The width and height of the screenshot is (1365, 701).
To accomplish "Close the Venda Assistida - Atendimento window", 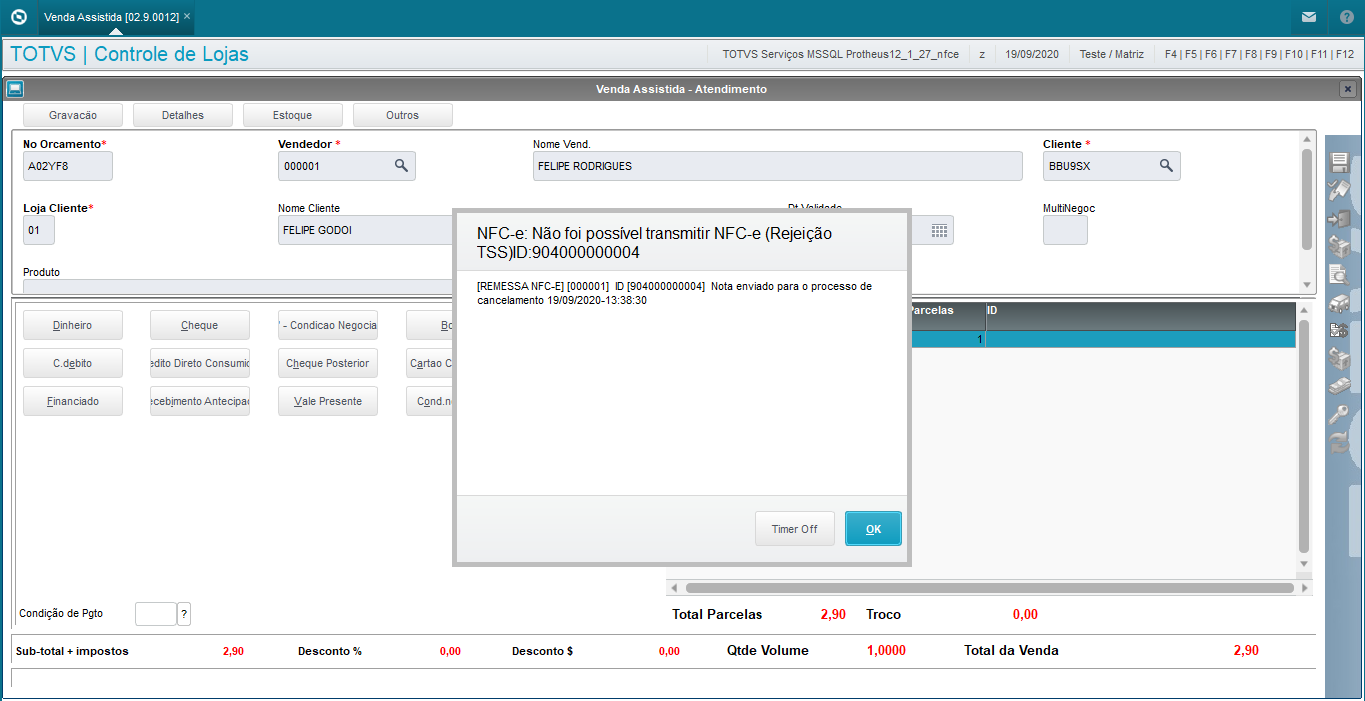I will tap(1347, 89).
